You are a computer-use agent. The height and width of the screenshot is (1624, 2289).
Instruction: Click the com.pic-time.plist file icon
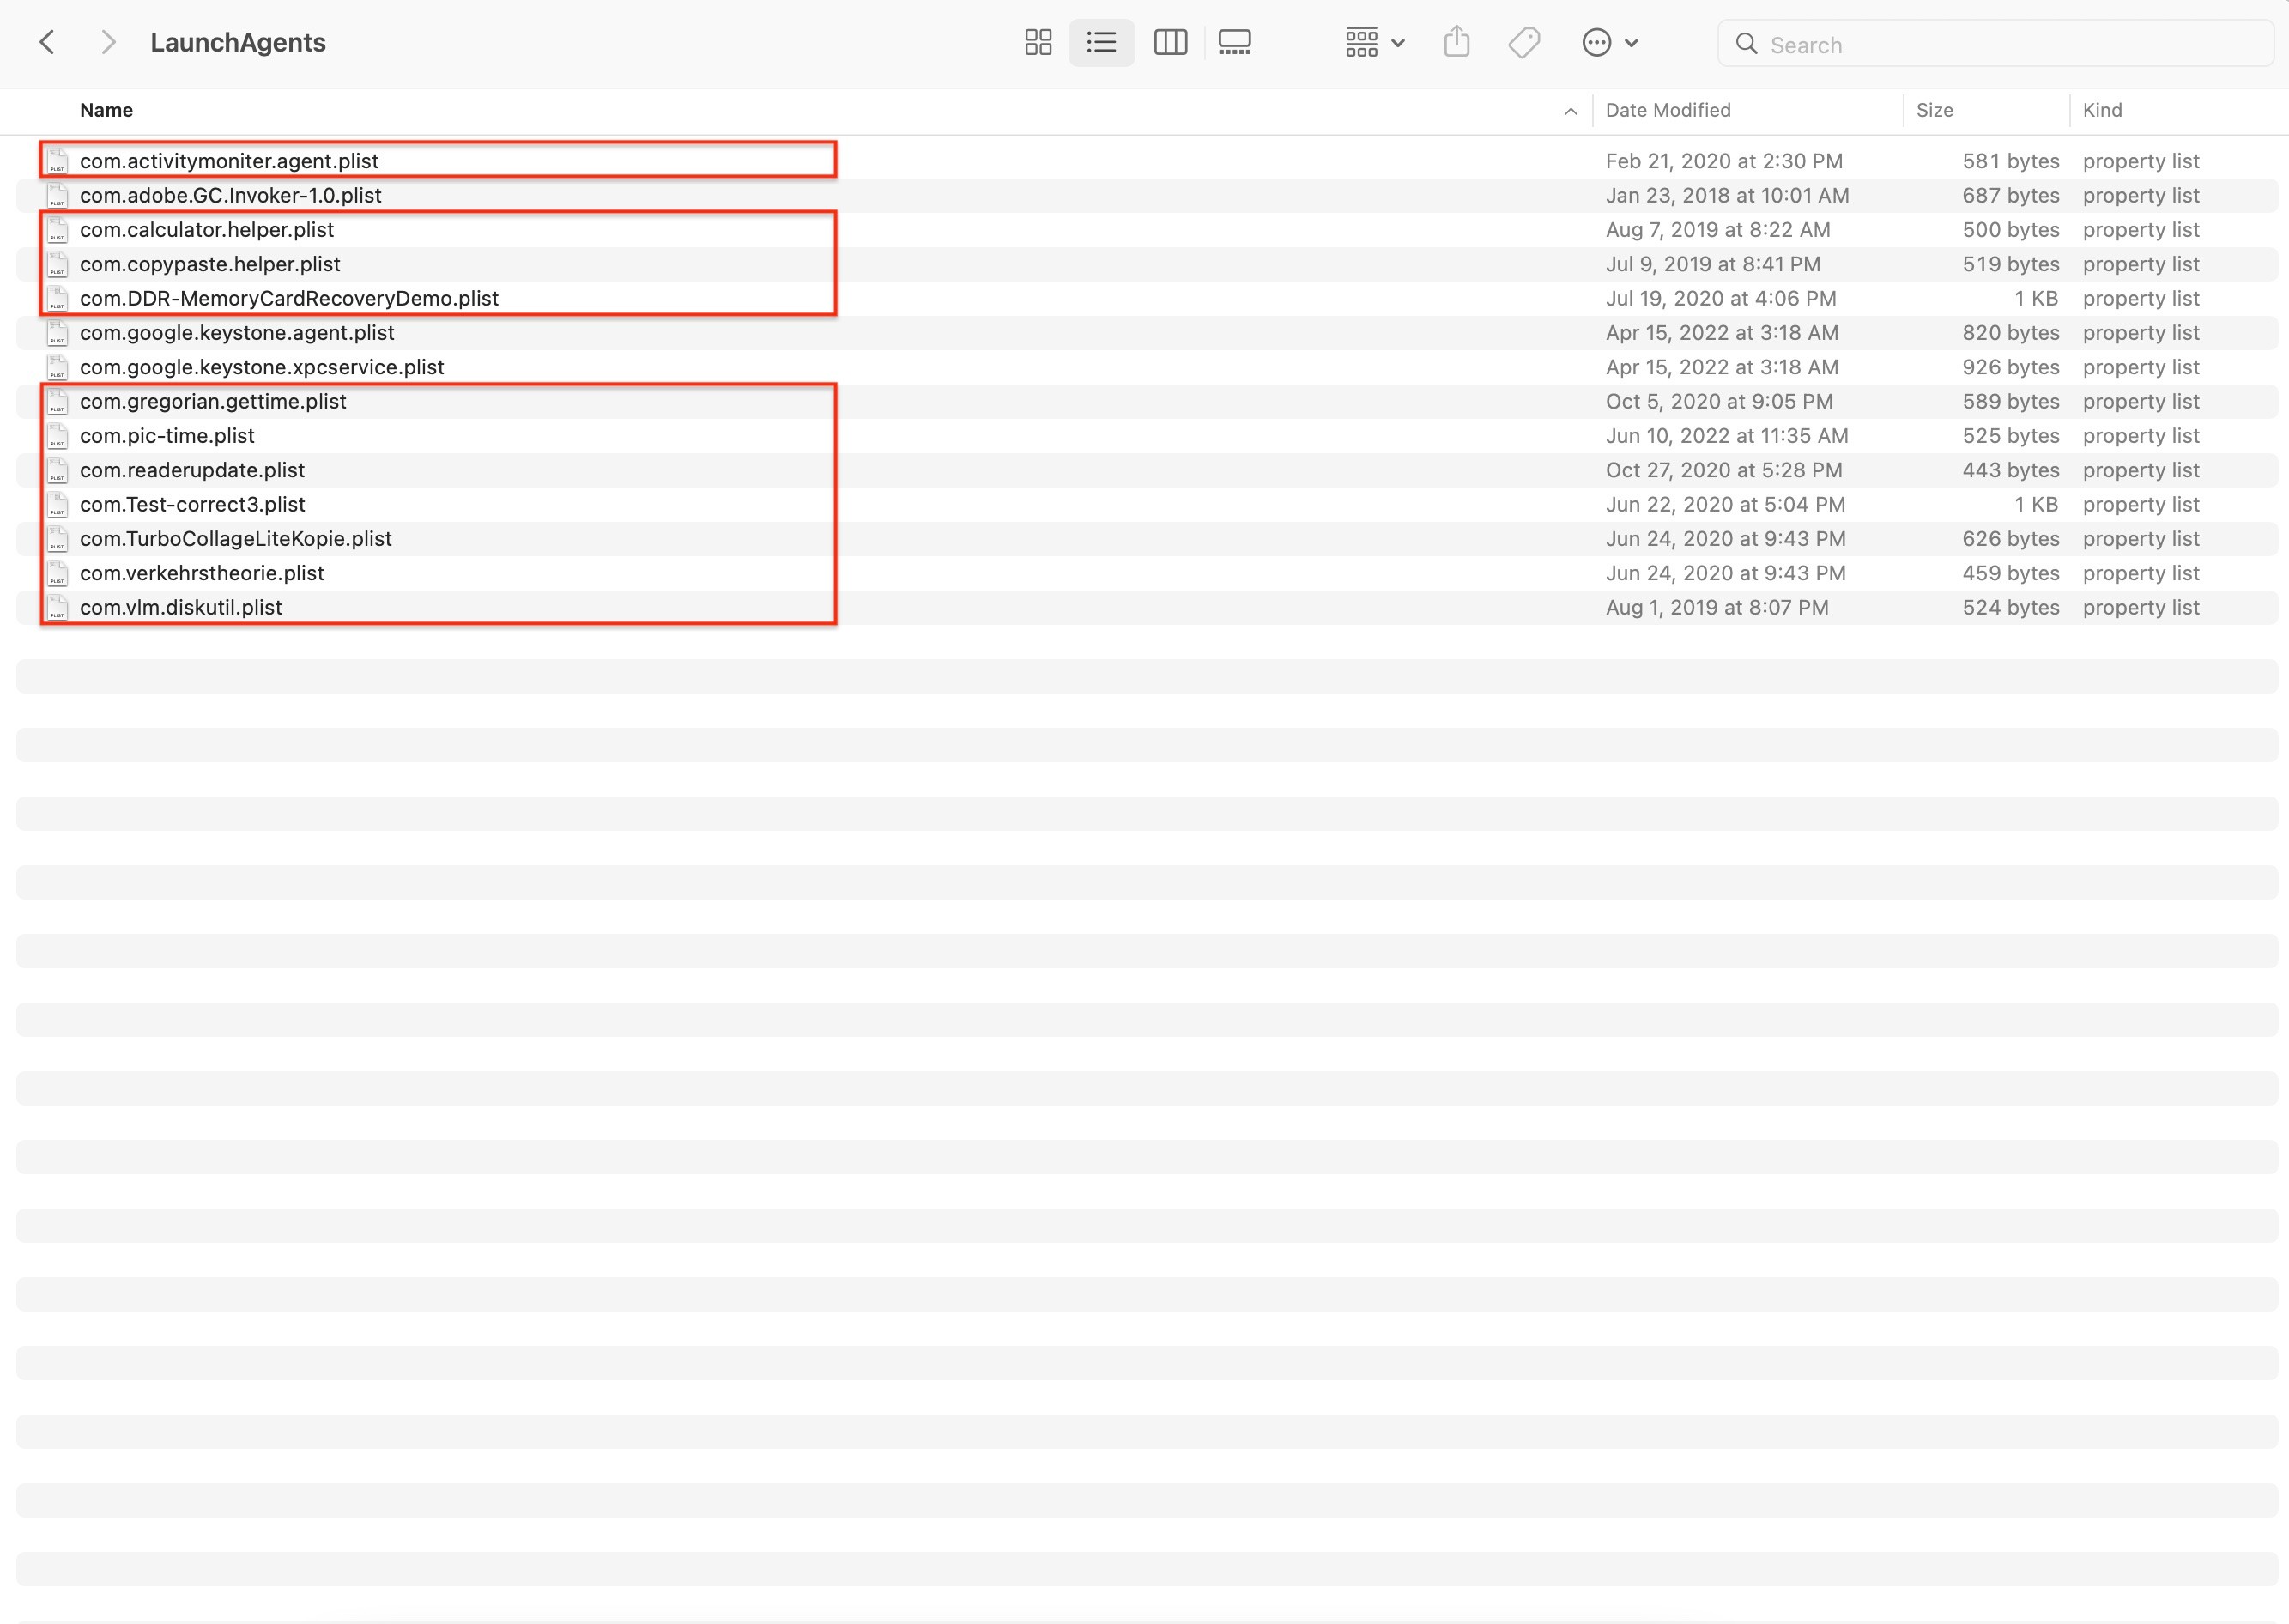(58, 436)
